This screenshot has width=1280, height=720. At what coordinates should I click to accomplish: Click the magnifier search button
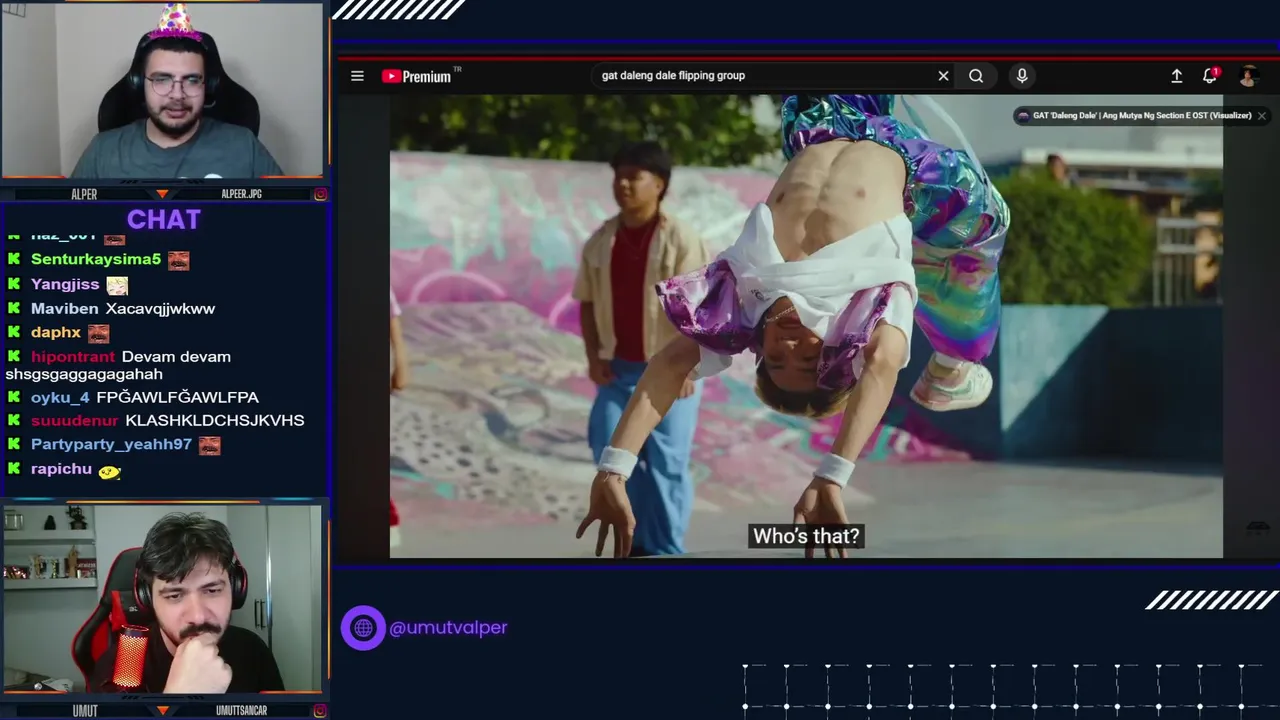[x=976, y=76]
